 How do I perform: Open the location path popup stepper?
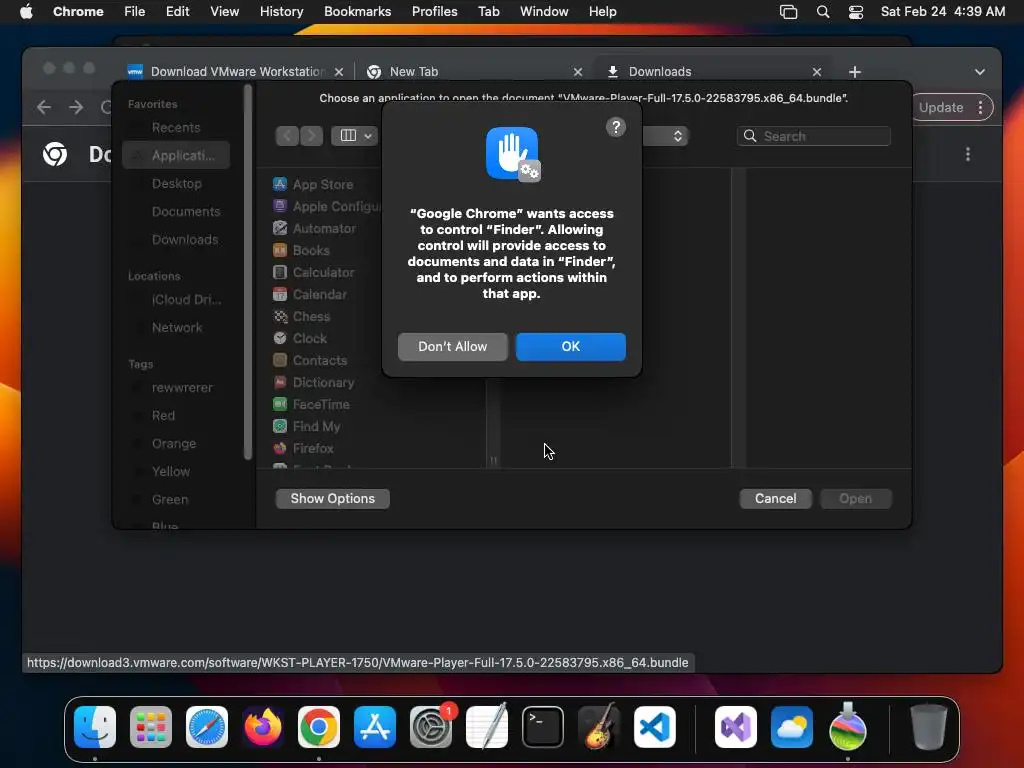coord(678,136)
